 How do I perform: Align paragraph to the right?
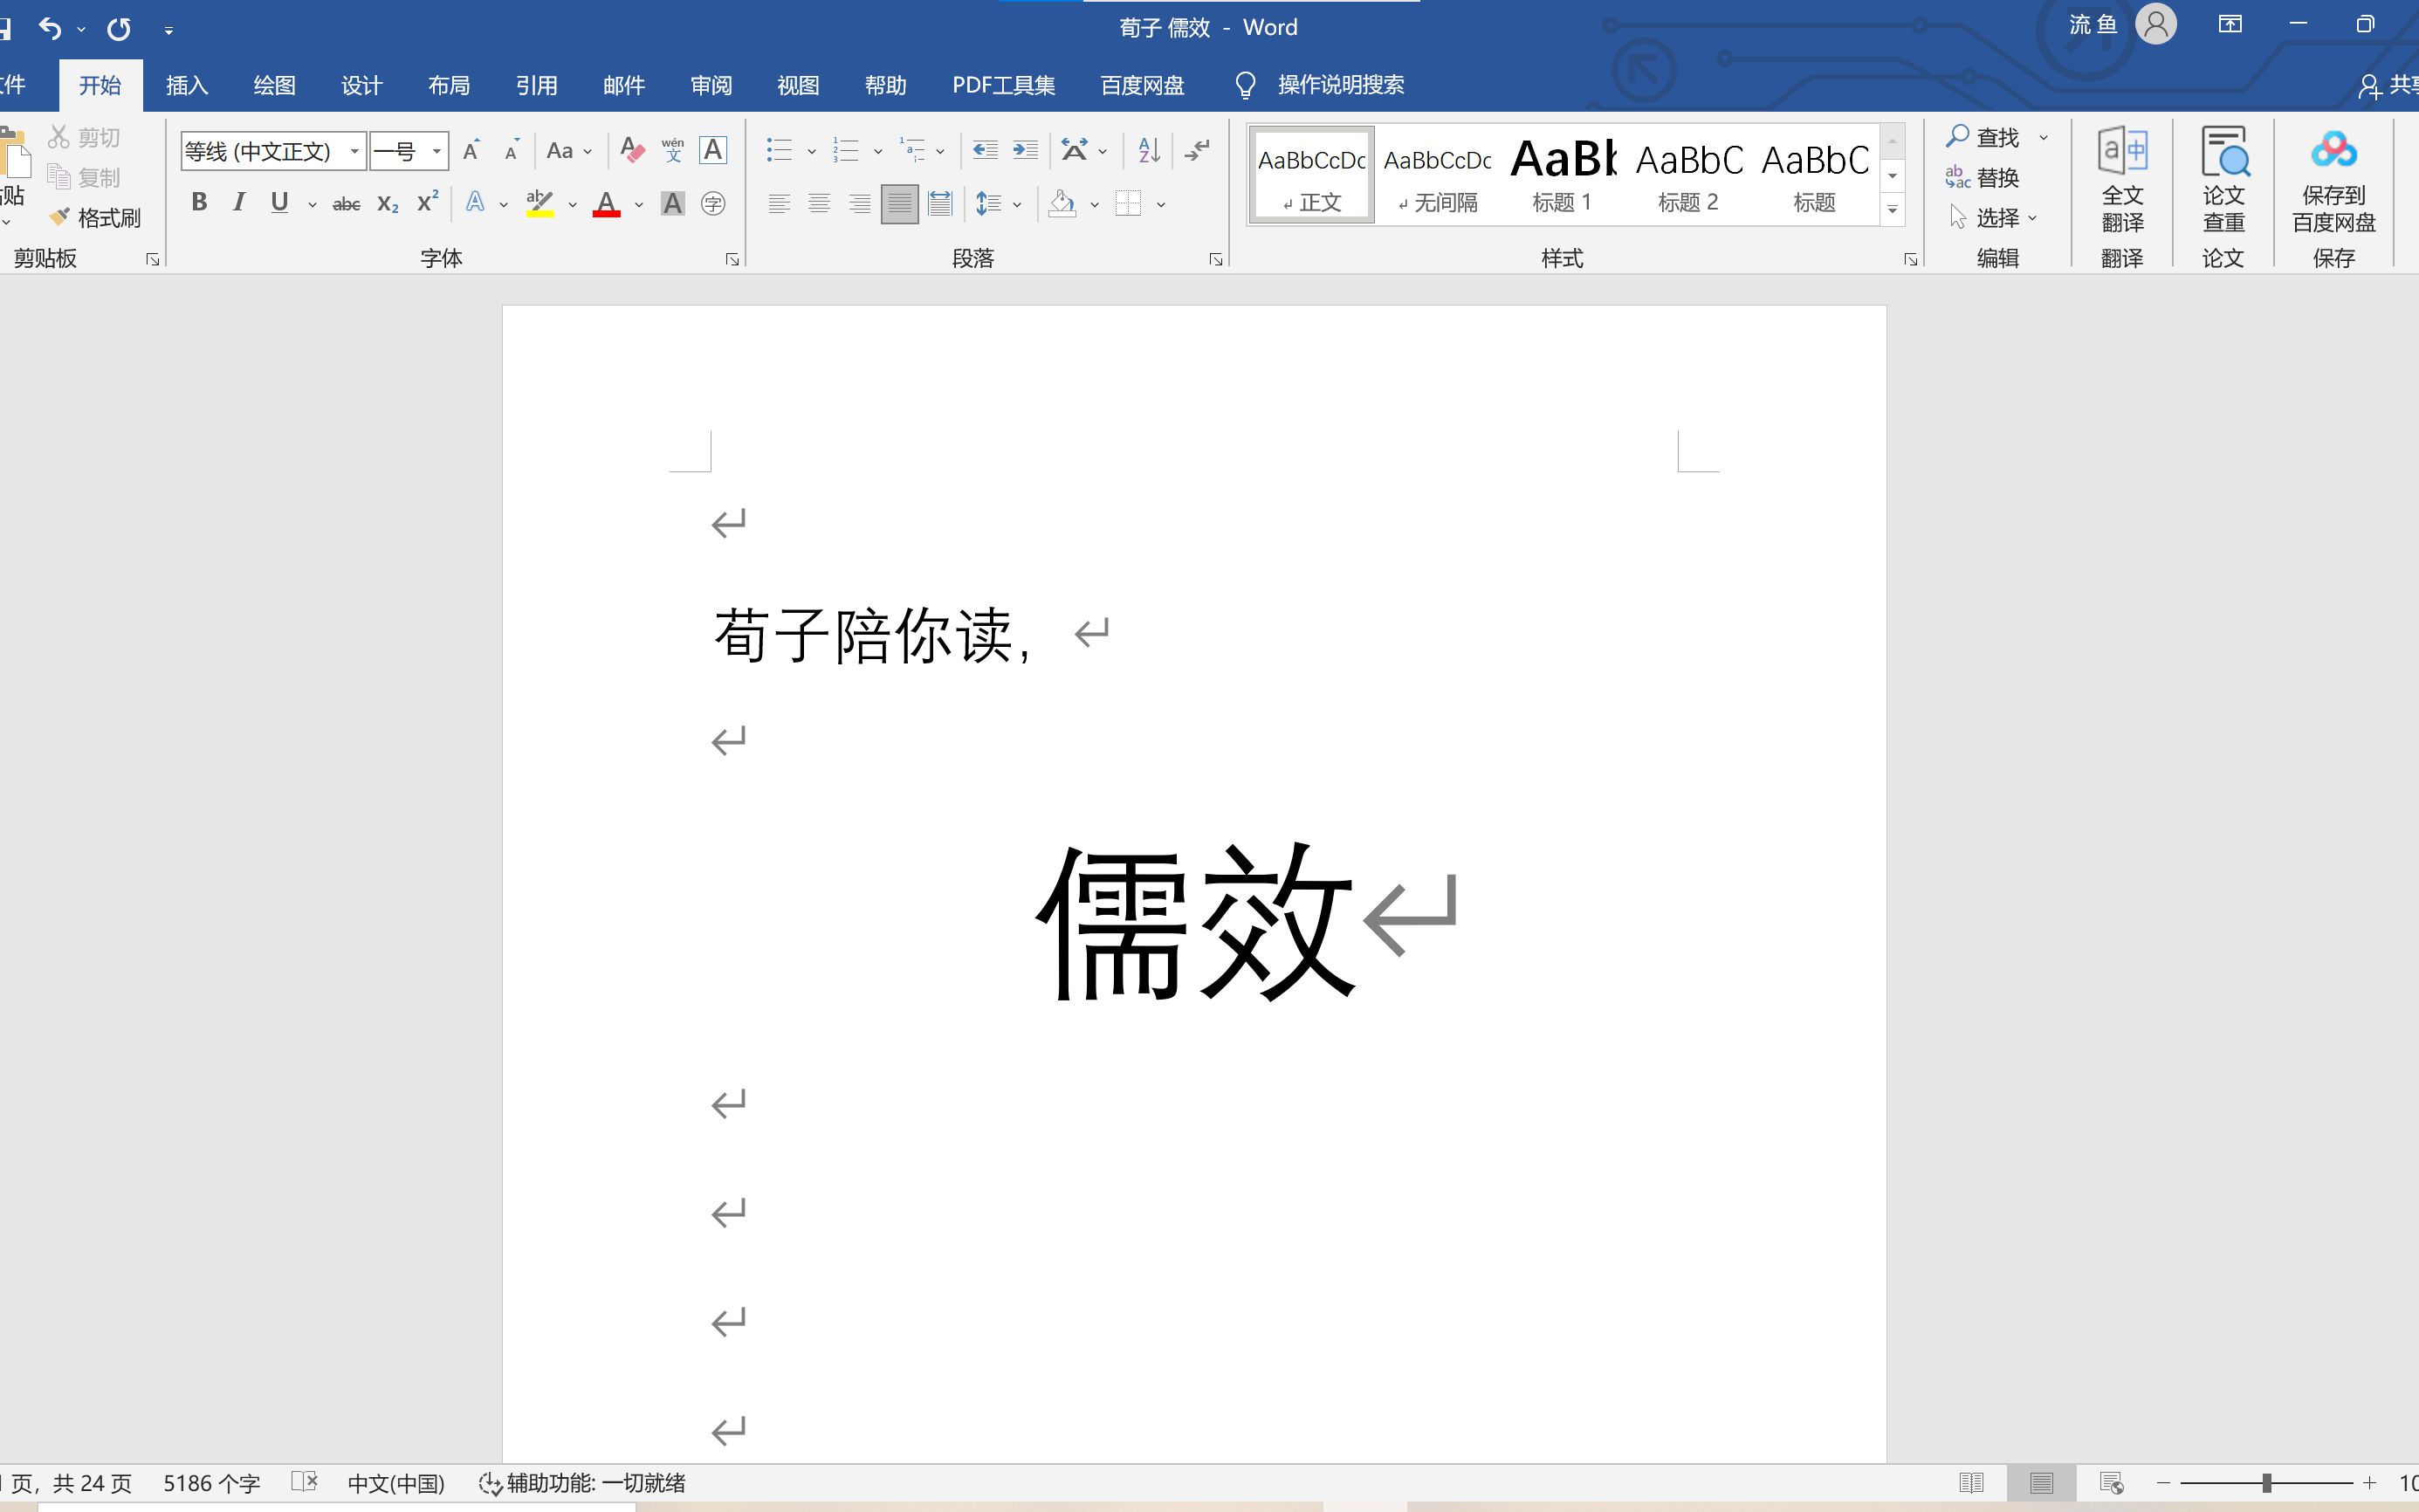click(x=859, y=204)
